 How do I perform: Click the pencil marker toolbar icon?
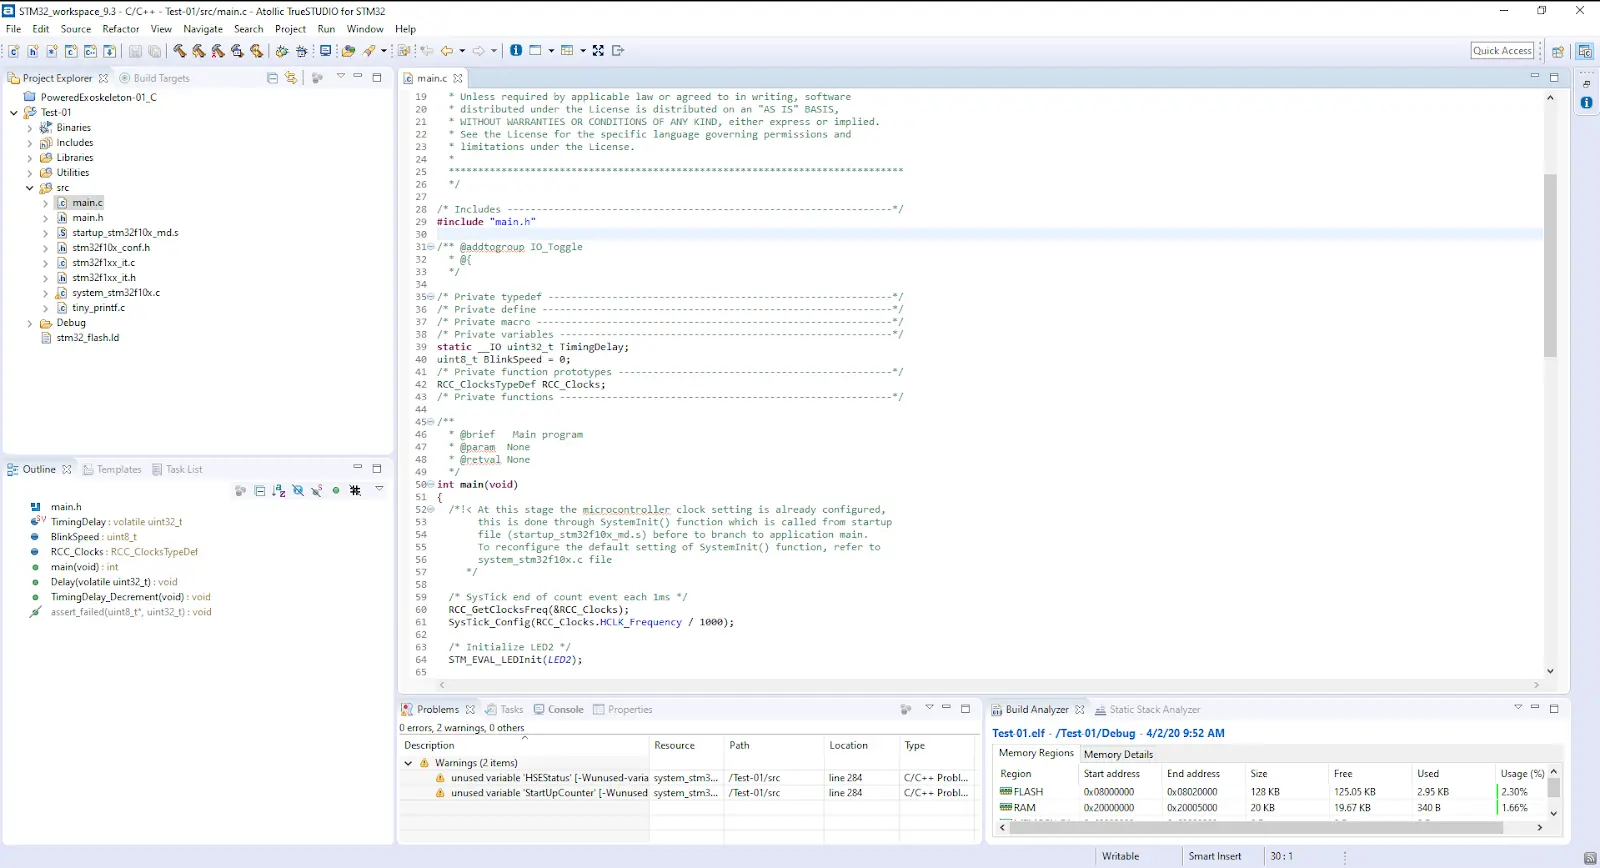(368, 51)
